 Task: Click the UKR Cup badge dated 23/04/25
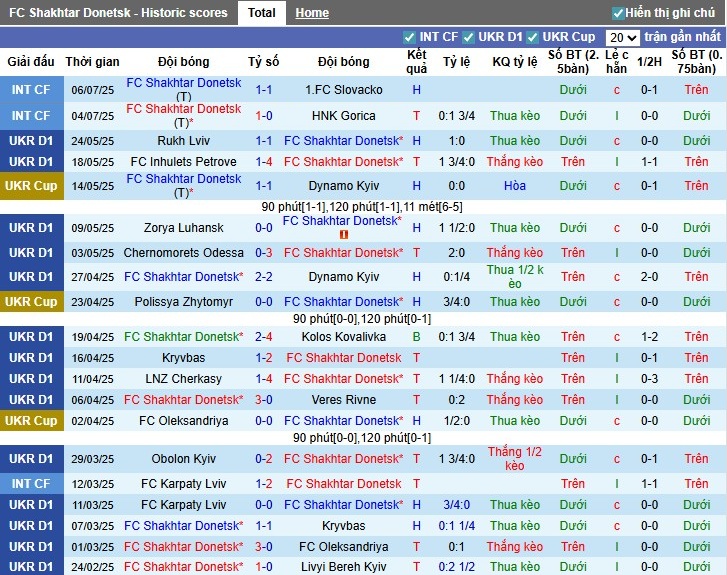click(x=30, y=301)
